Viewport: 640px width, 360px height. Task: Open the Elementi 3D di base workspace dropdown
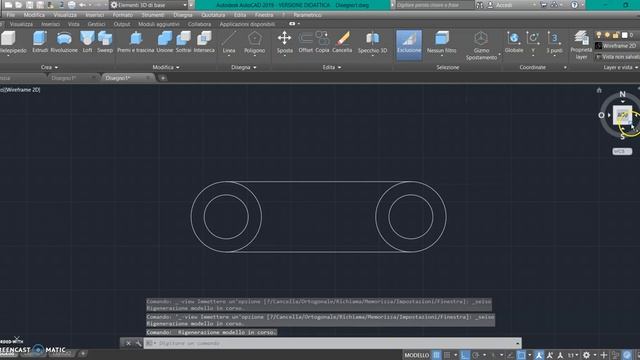(149, 5)
